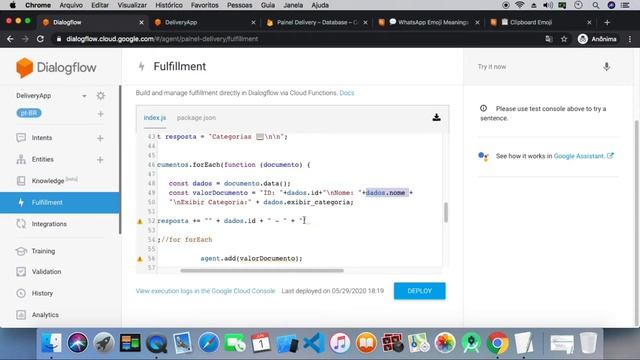Open Validation in the sidebar
Screen dimensions: 640x360
click(46, 271)
